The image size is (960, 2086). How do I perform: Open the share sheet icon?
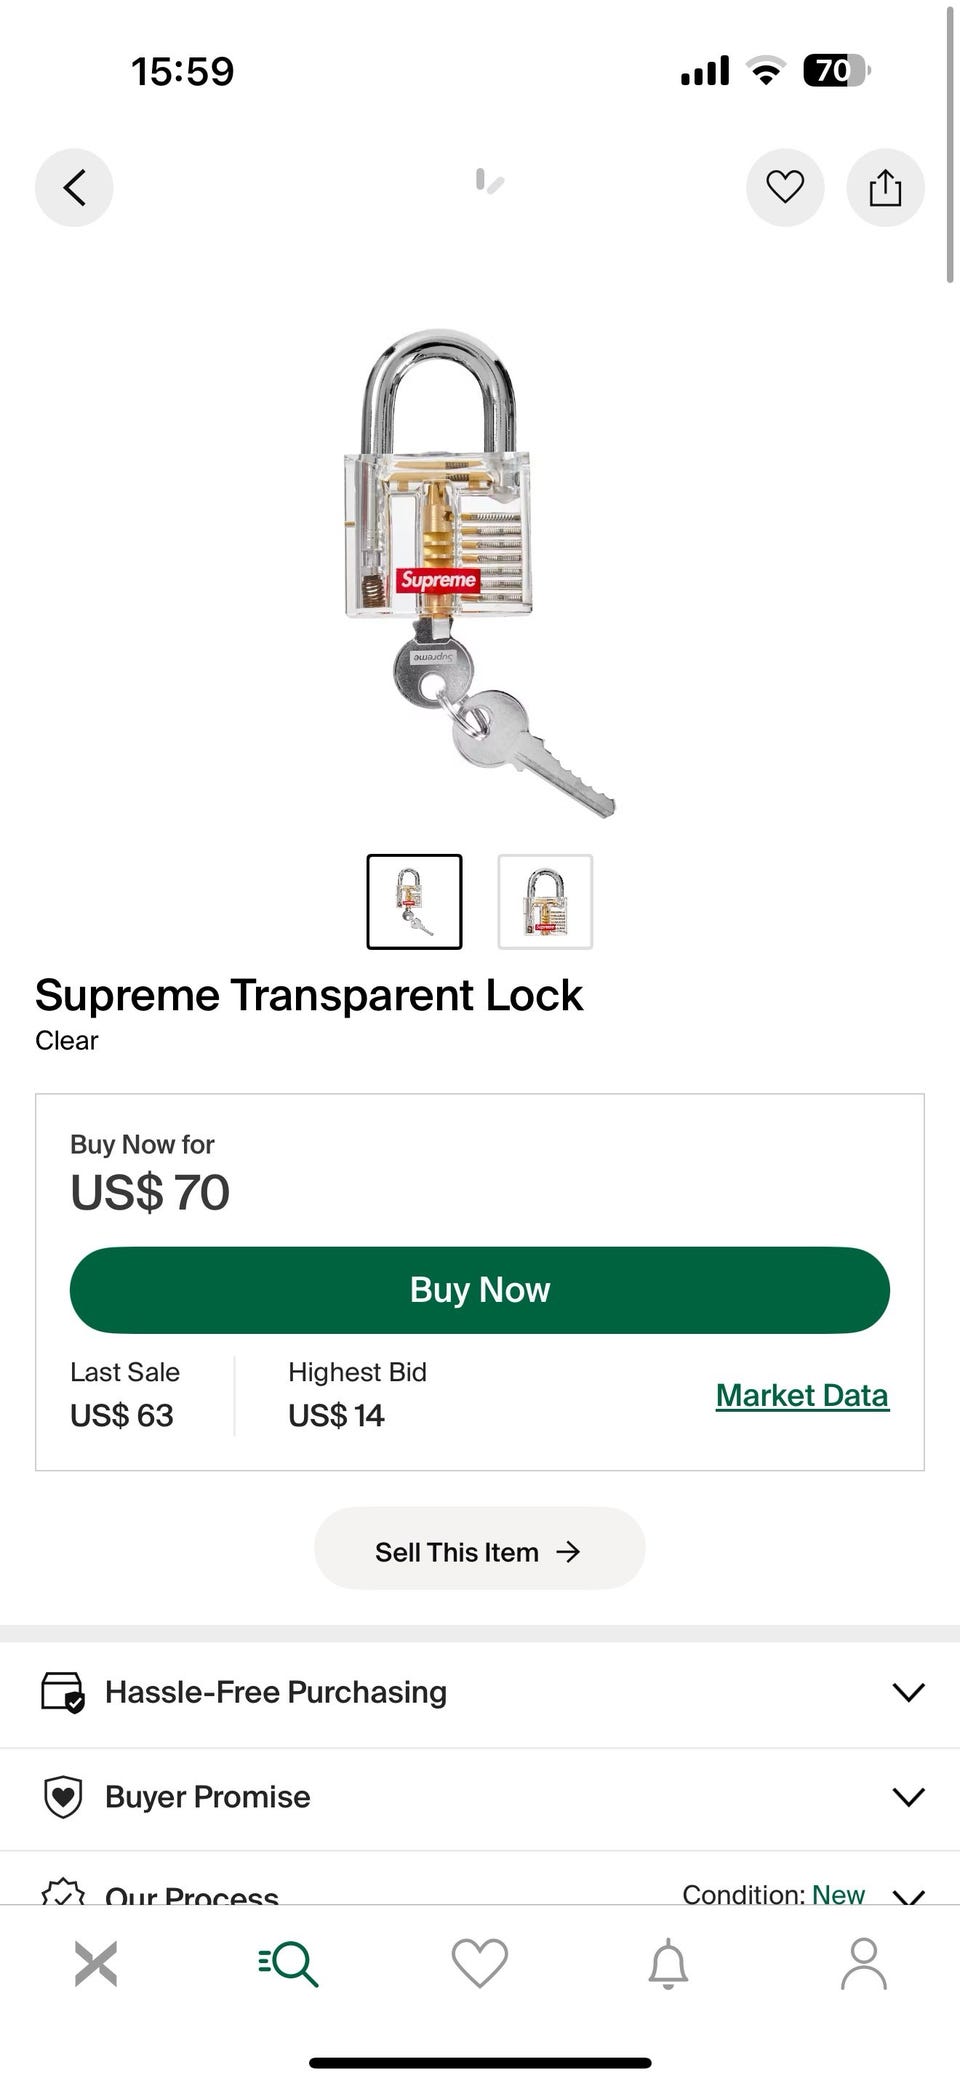[x=885, y=187]
